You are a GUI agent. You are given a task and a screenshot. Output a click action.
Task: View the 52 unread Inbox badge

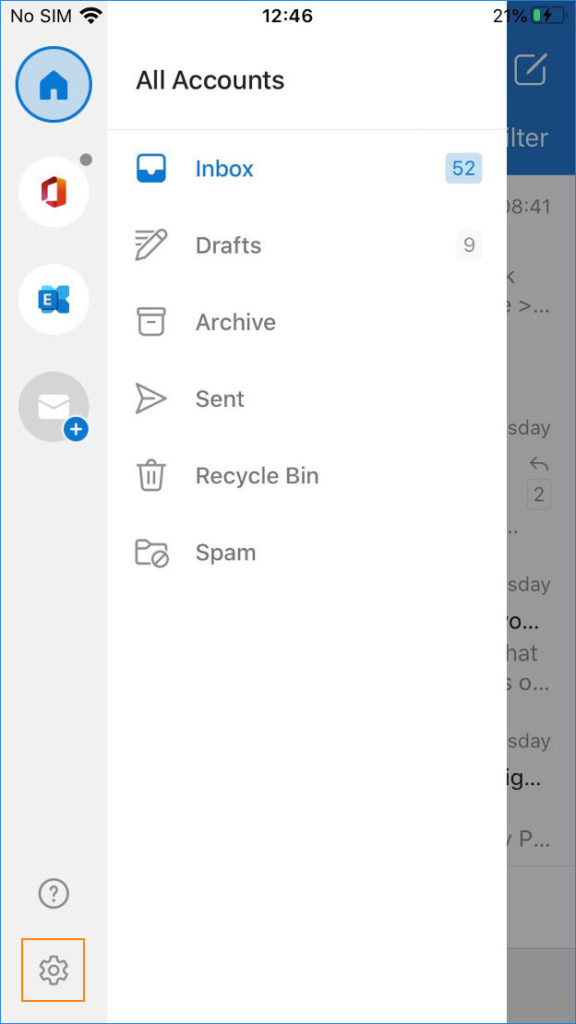tap(463, 168)
